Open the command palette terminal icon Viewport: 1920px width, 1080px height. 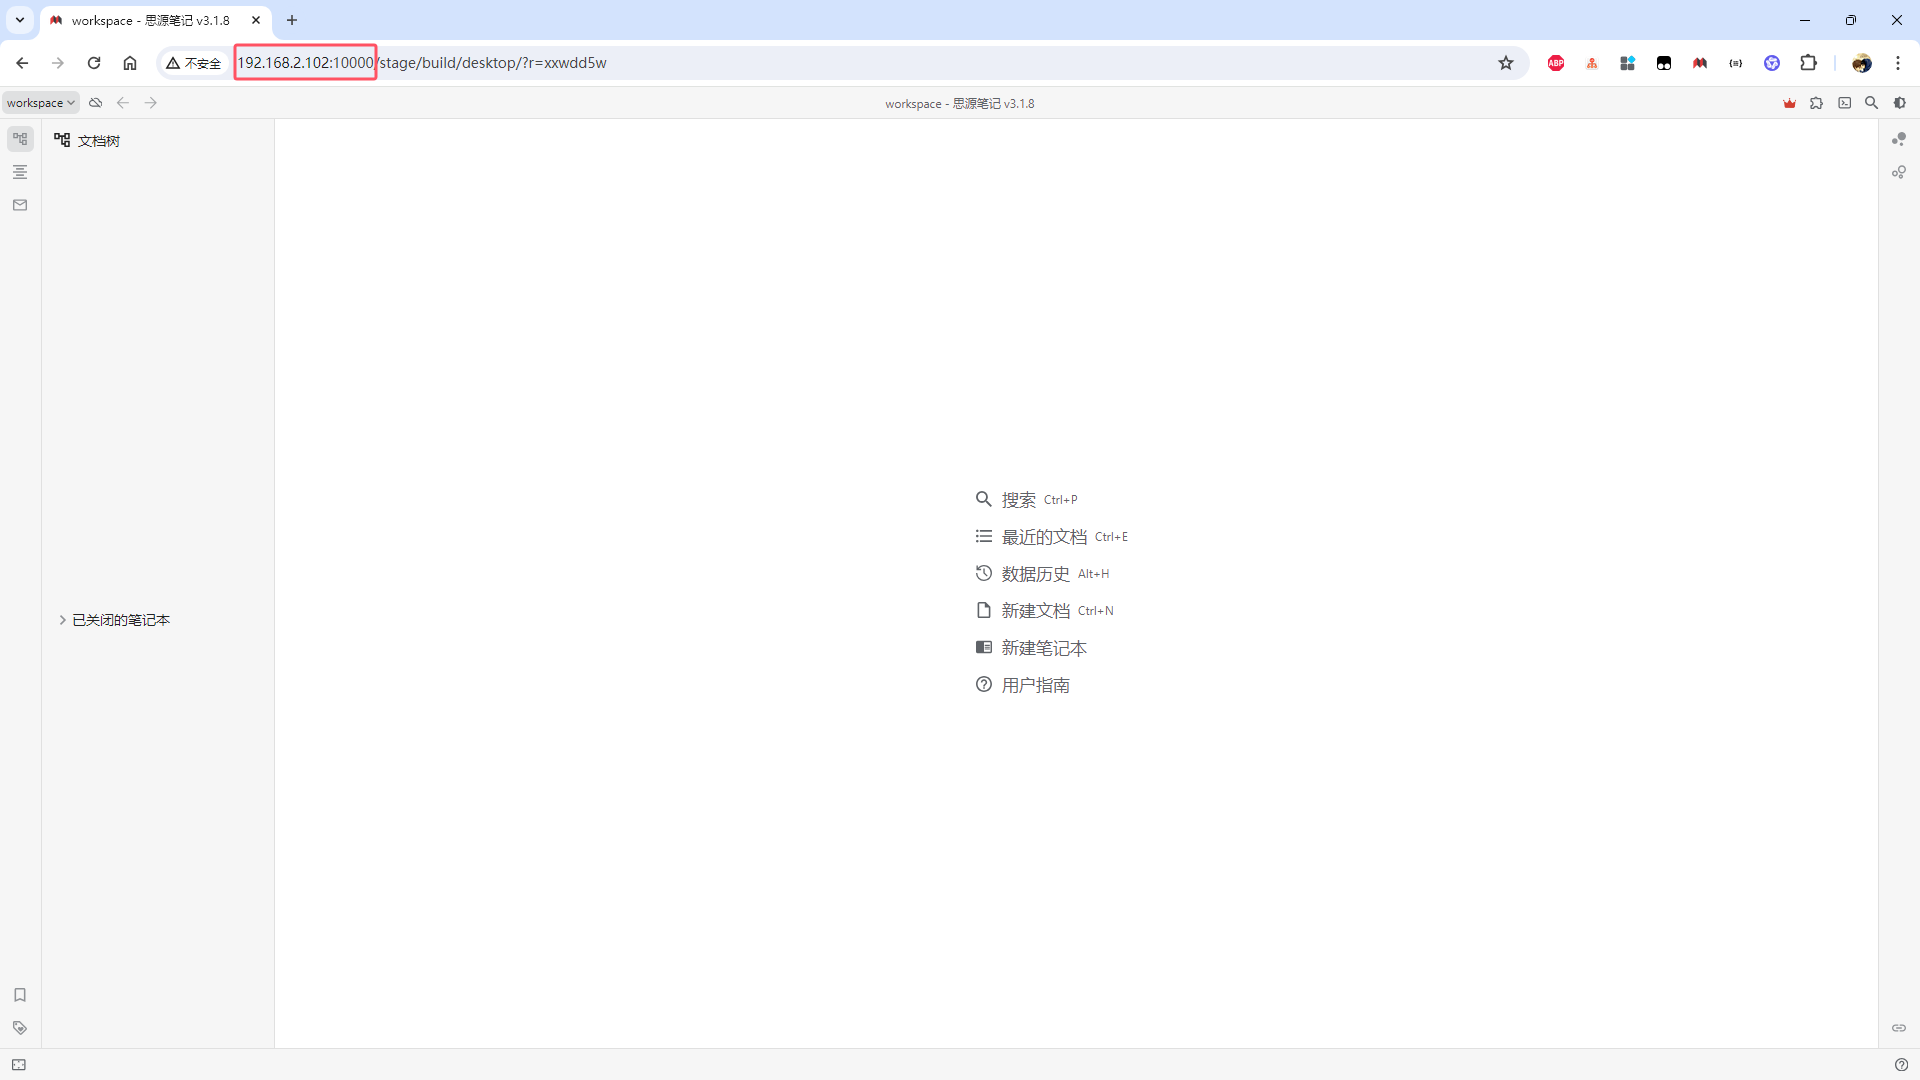[1845, 103]
